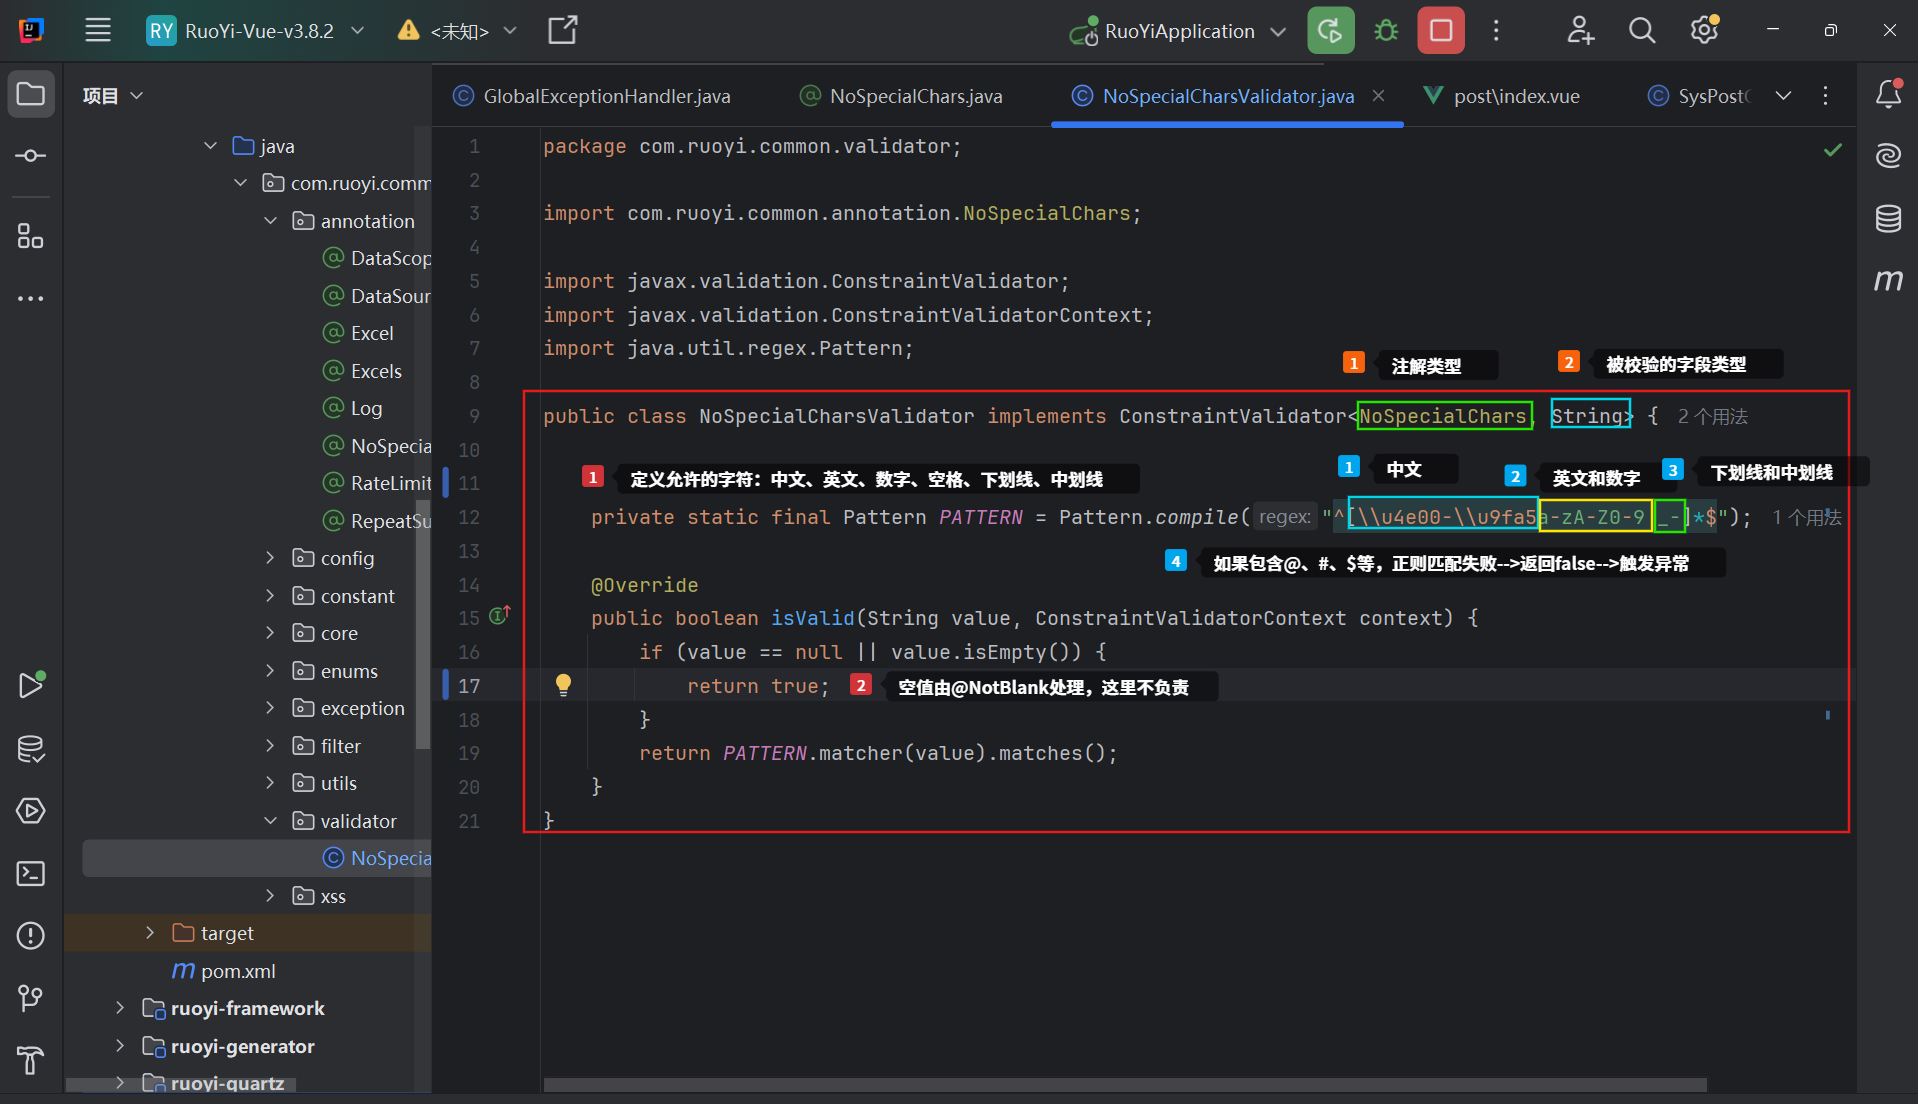Click the override gutter icon on line 15
Image resolution: width=1918 pixels, height=1104 pixels.
pos(499,616)
